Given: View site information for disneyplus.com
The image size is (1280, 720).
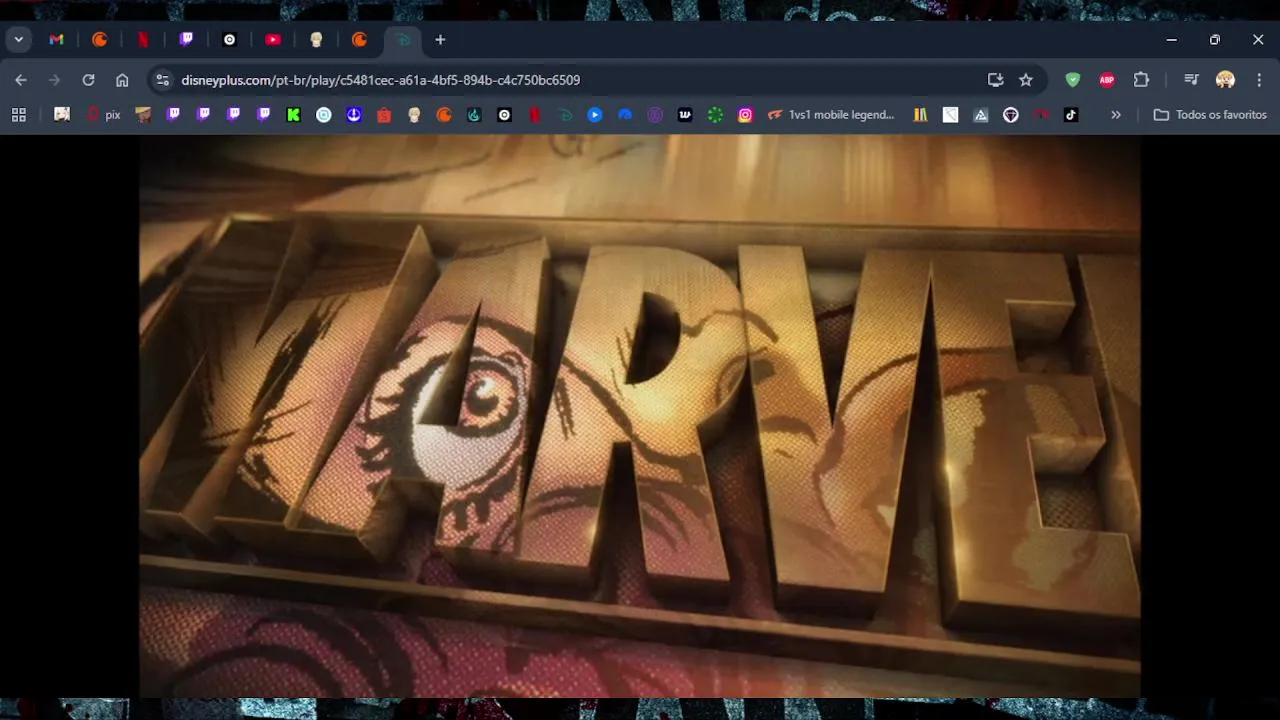Looking at the screenshot, I should coord(163,80).
